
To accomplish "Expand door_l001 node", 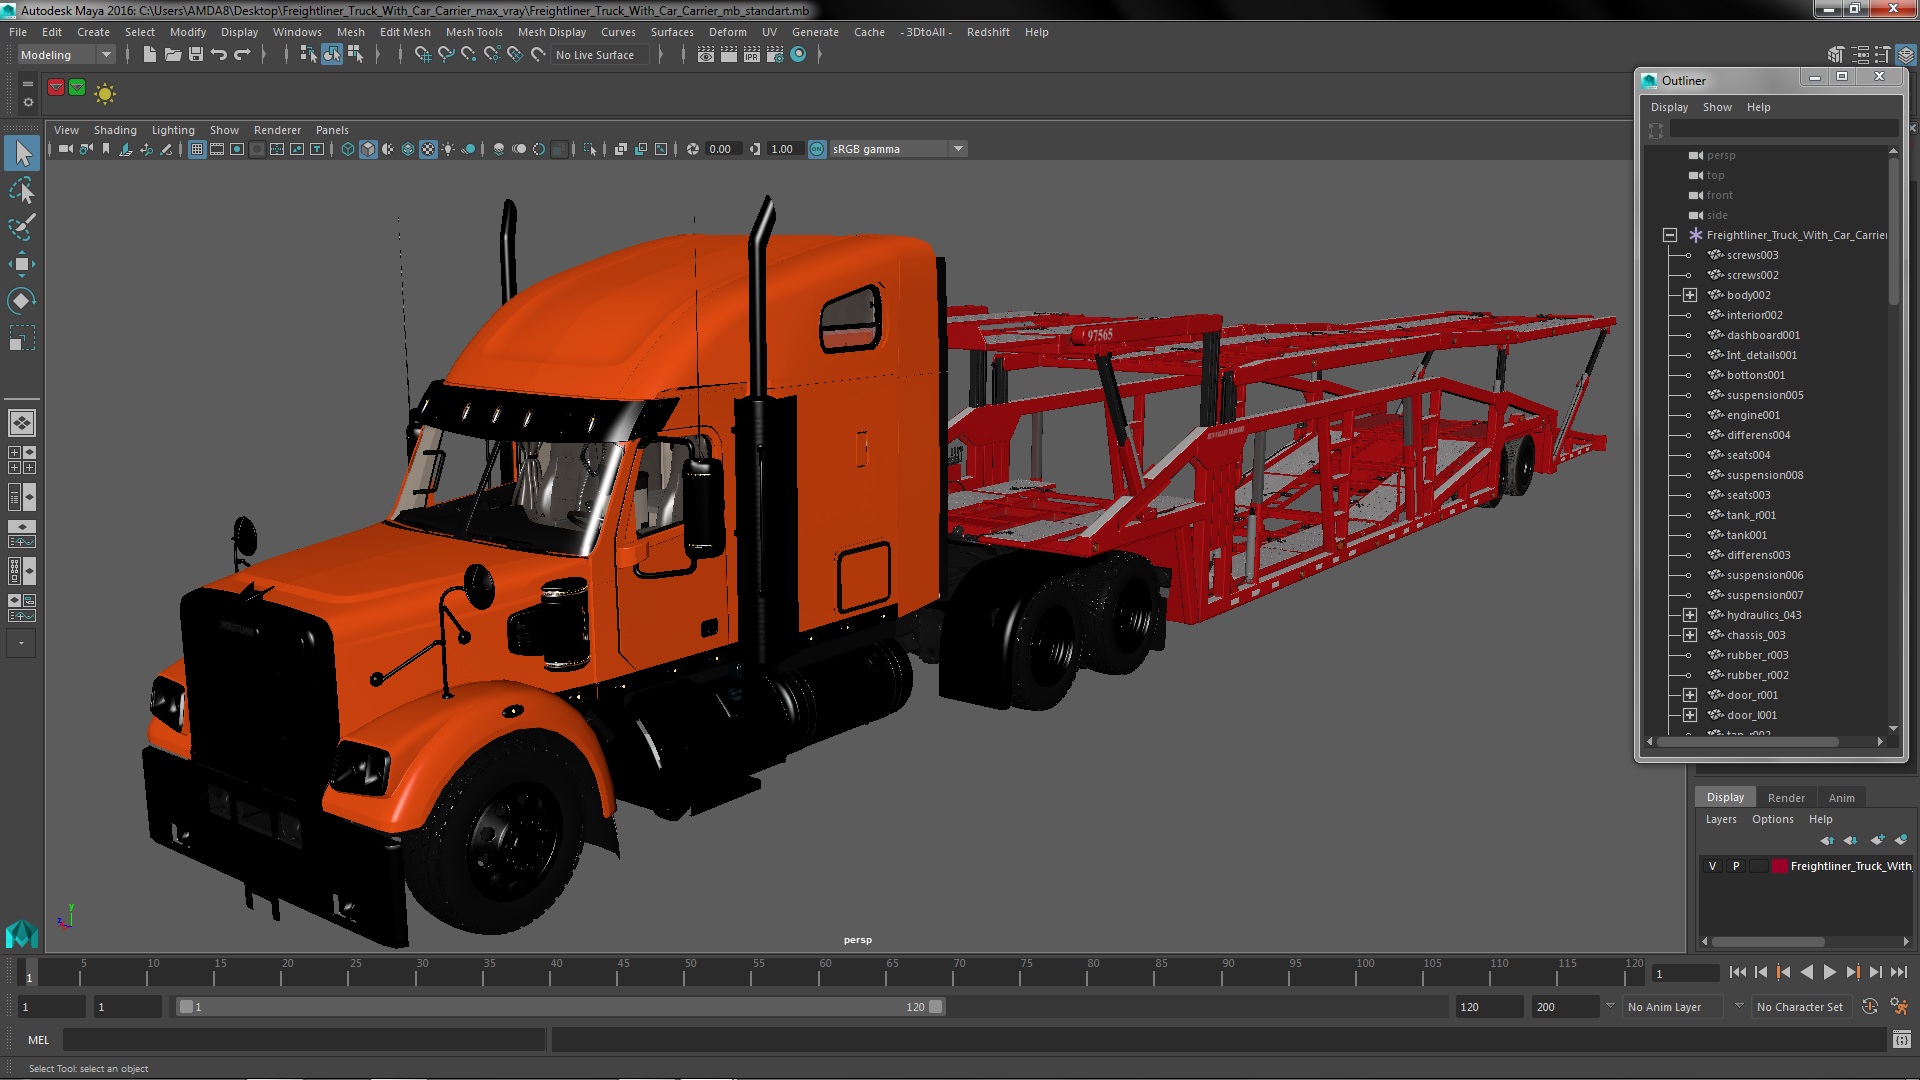I will point(1689,715).
